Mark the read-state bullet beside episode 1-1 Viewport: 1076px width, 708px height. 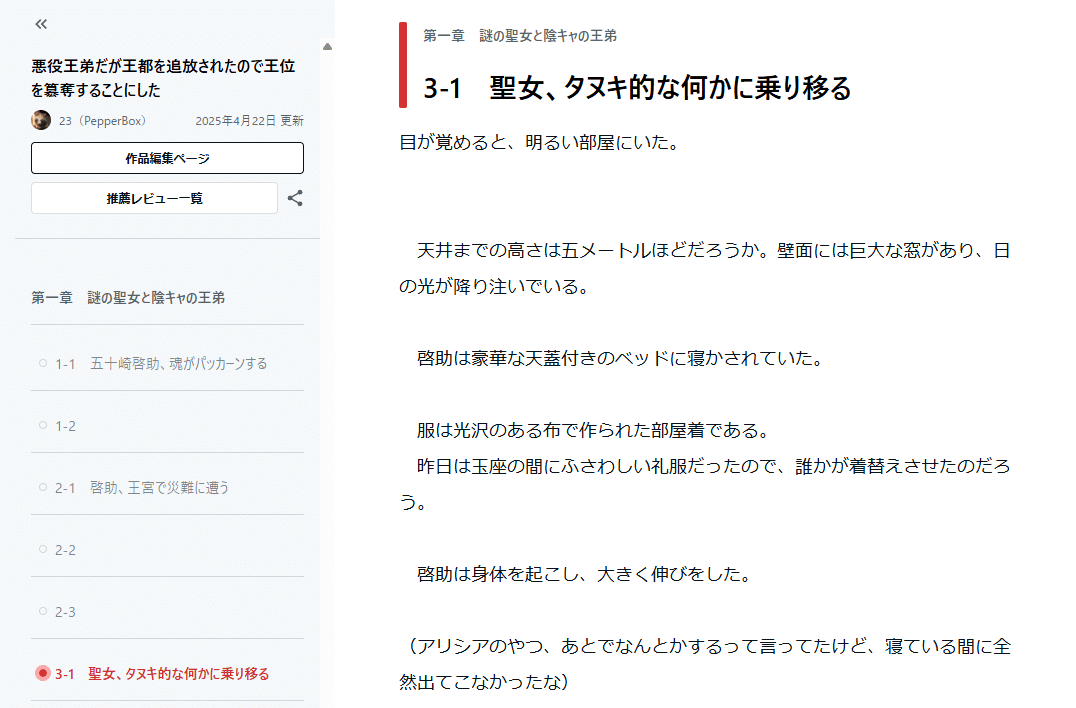pyautogui.click(x=41, y=364)
